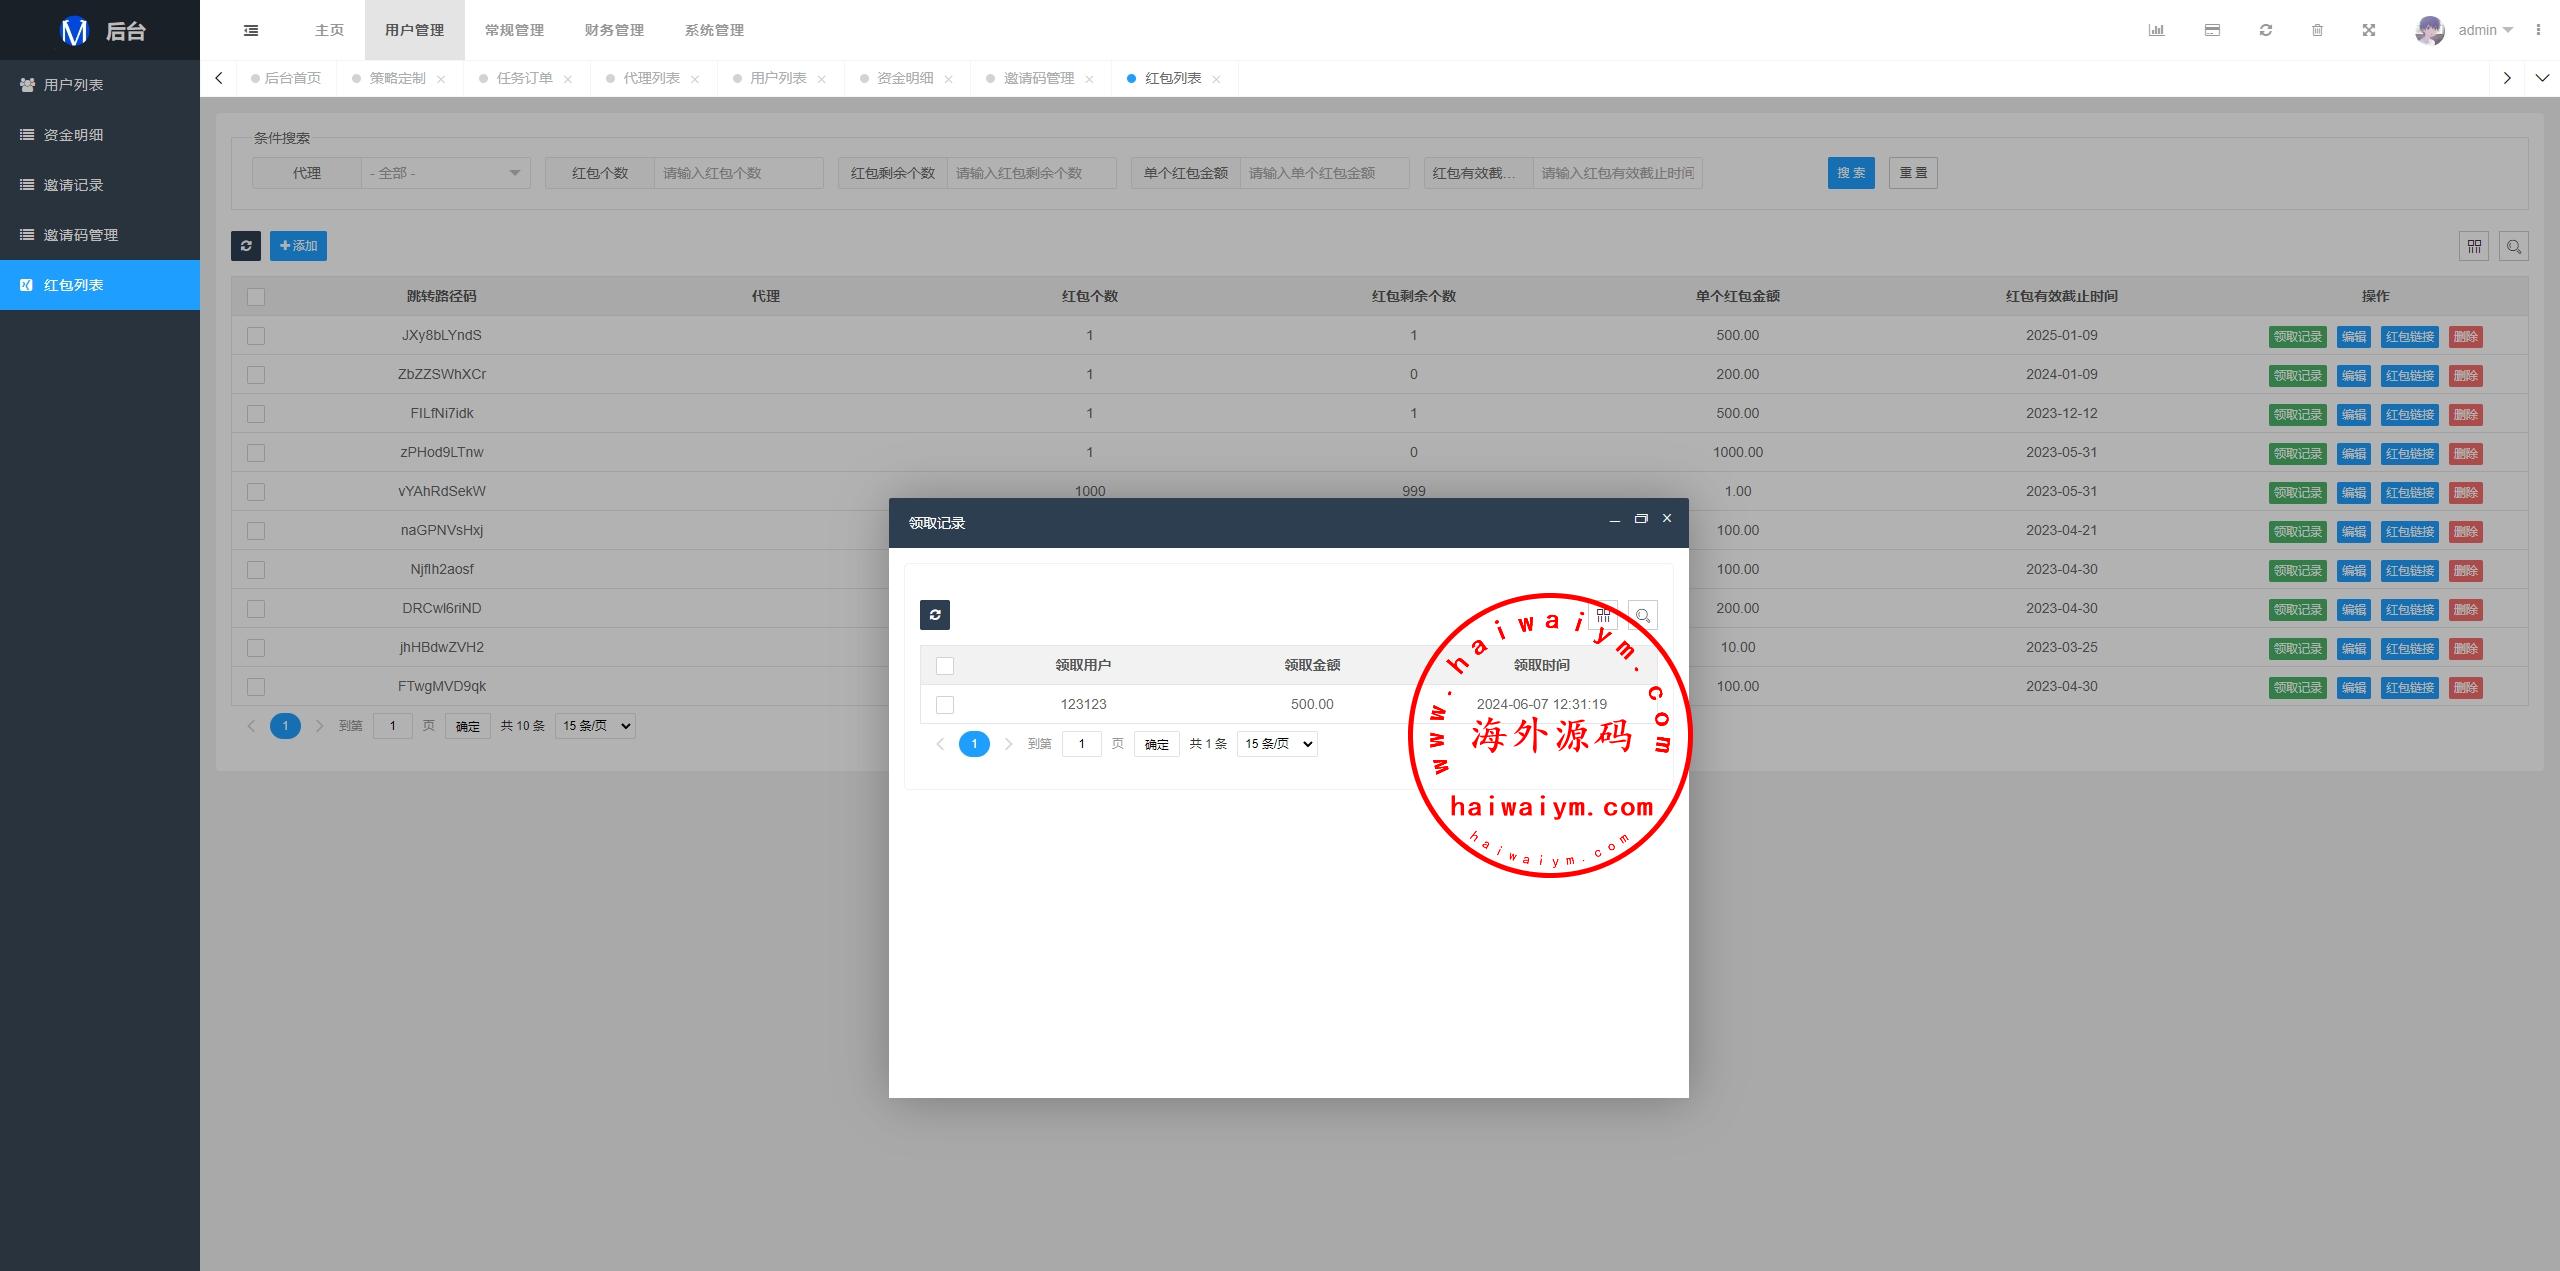Tick checkbox for user 123123 record

coord(945,705)
